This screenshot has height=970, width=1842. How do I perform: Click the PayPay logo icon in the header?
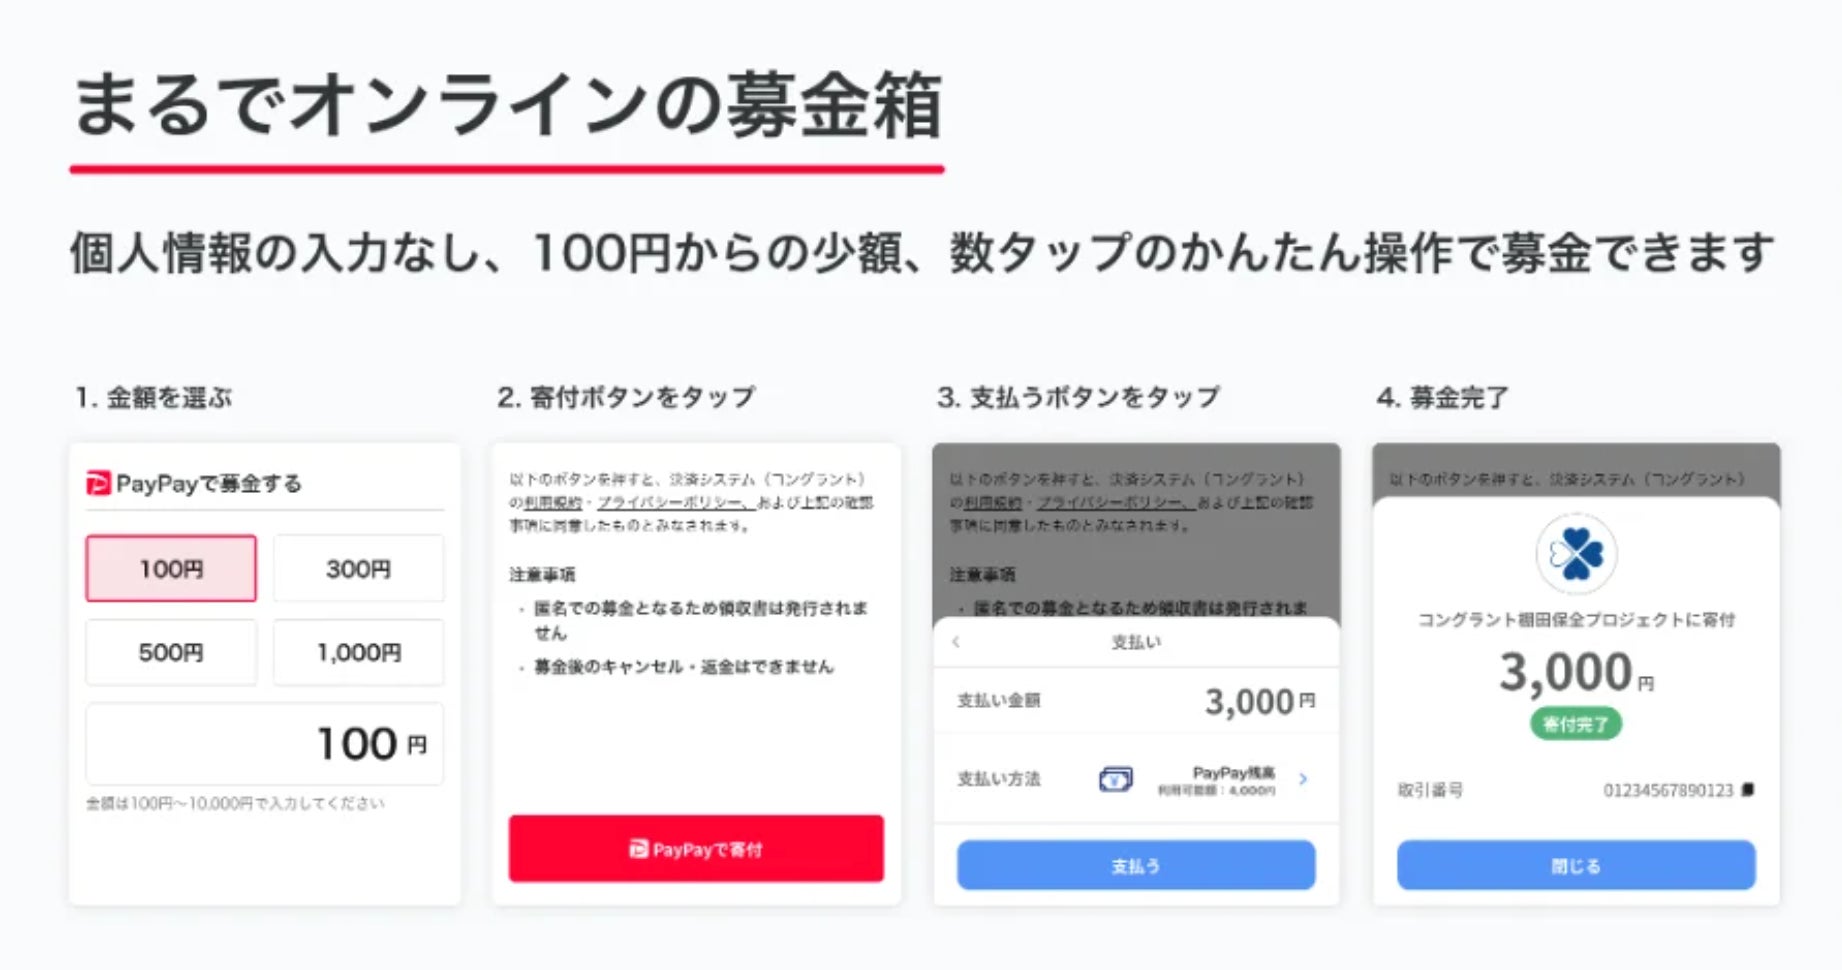click(98, 484)
